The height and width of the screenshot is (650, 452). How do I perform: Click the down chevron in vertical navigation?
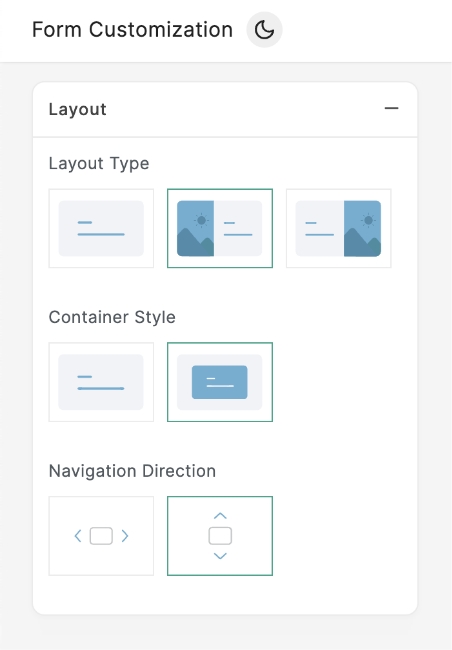220,556
